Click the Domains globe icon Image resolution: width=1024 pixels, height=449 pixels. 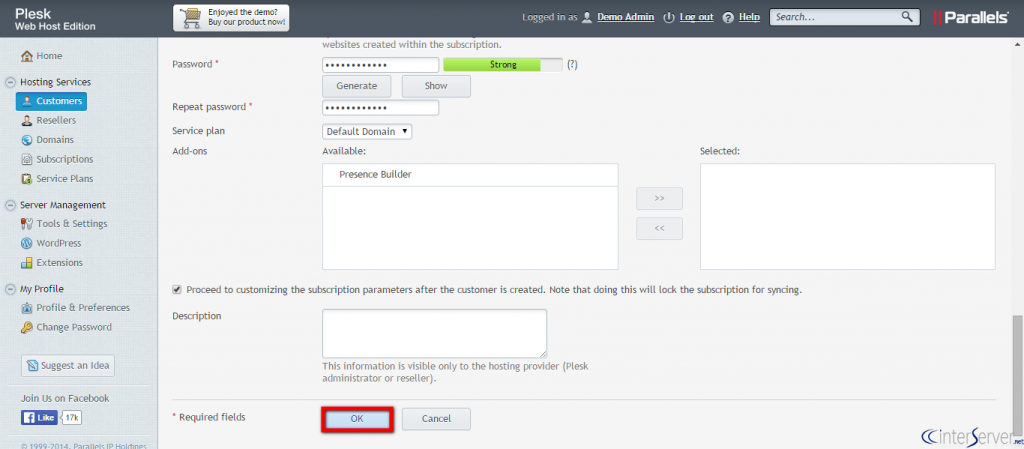coord(27,140)
